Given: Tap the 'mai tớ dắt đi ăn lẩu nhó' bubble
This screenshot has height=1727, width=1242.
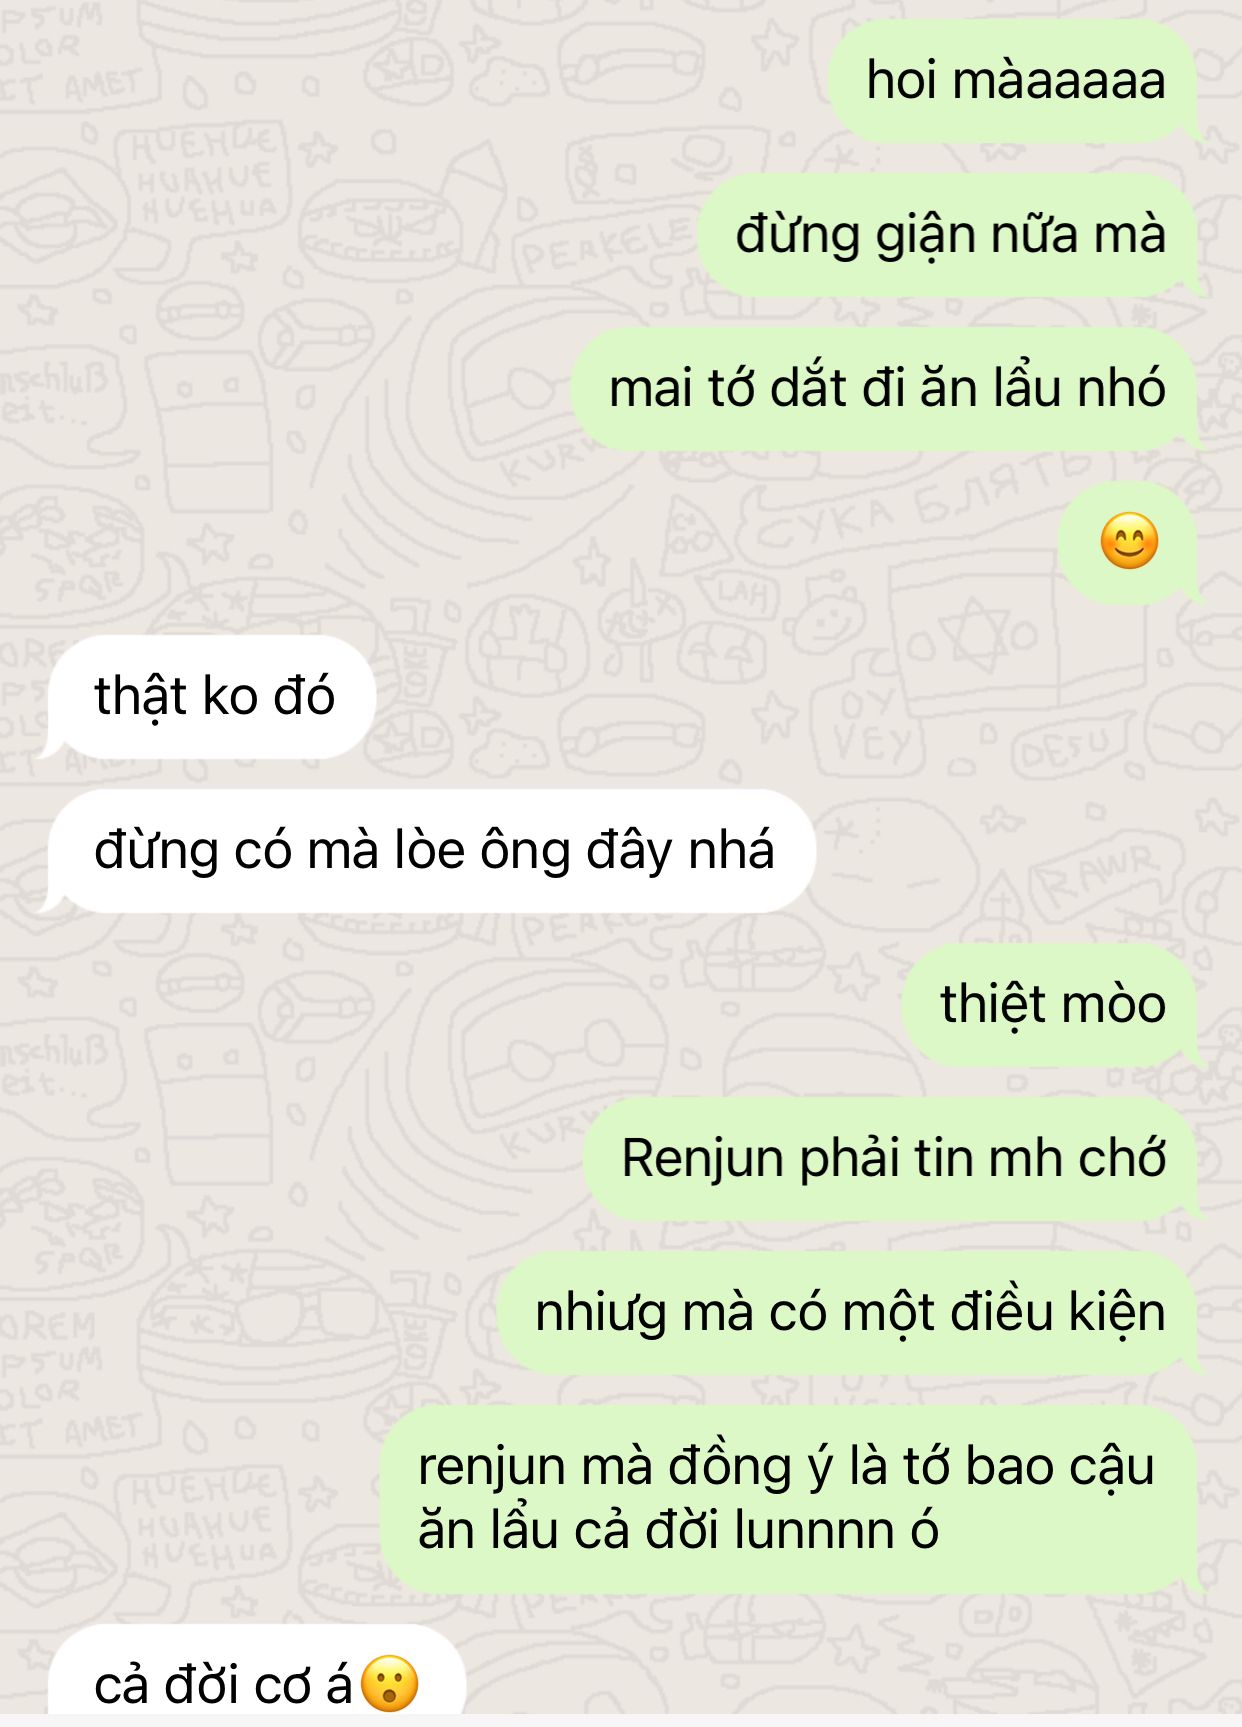Looking at the screenshot, I should 885,388.
